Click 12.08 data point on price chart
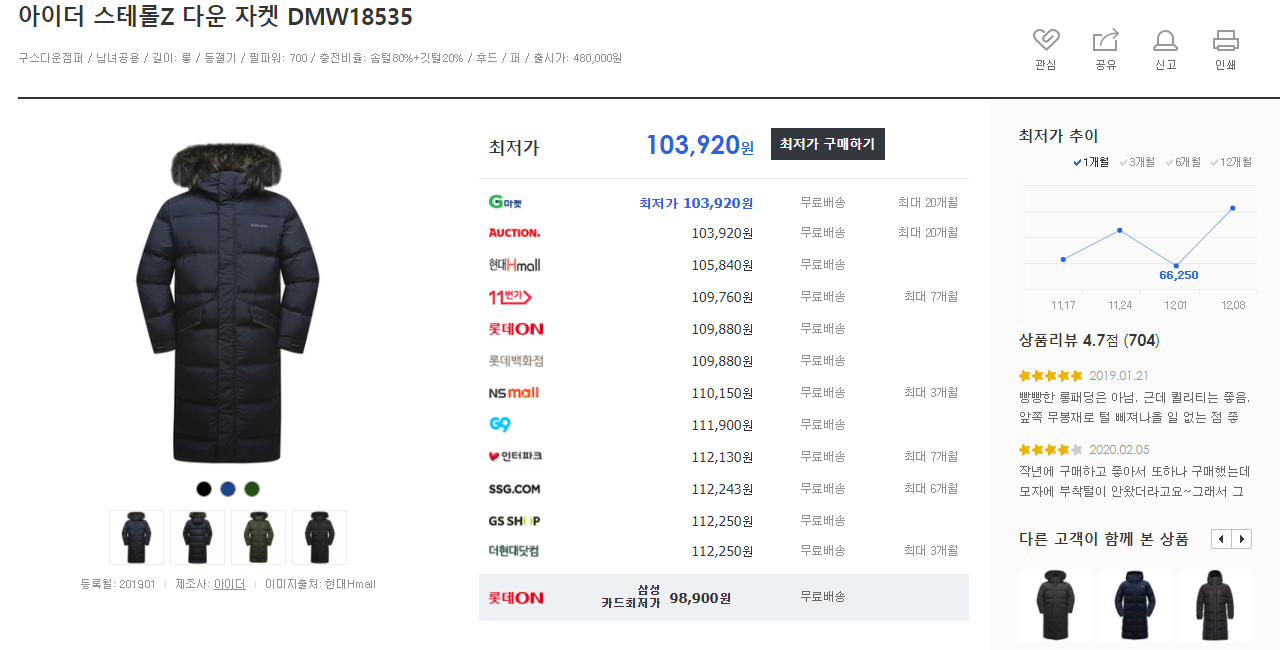This screenshot has width=1287, height=650. [1233, 208]
